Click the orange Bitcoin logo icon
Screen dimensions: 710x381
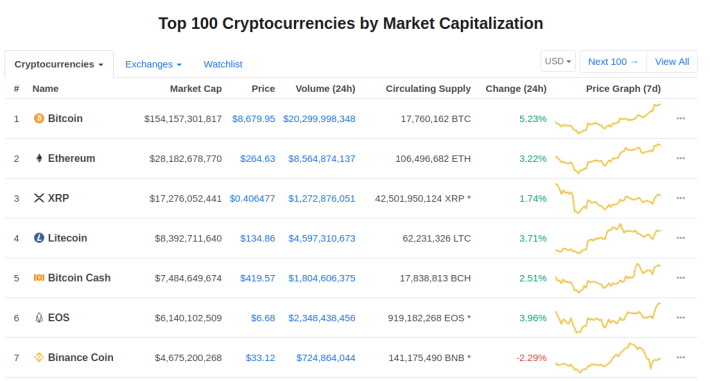click(39, 119)
